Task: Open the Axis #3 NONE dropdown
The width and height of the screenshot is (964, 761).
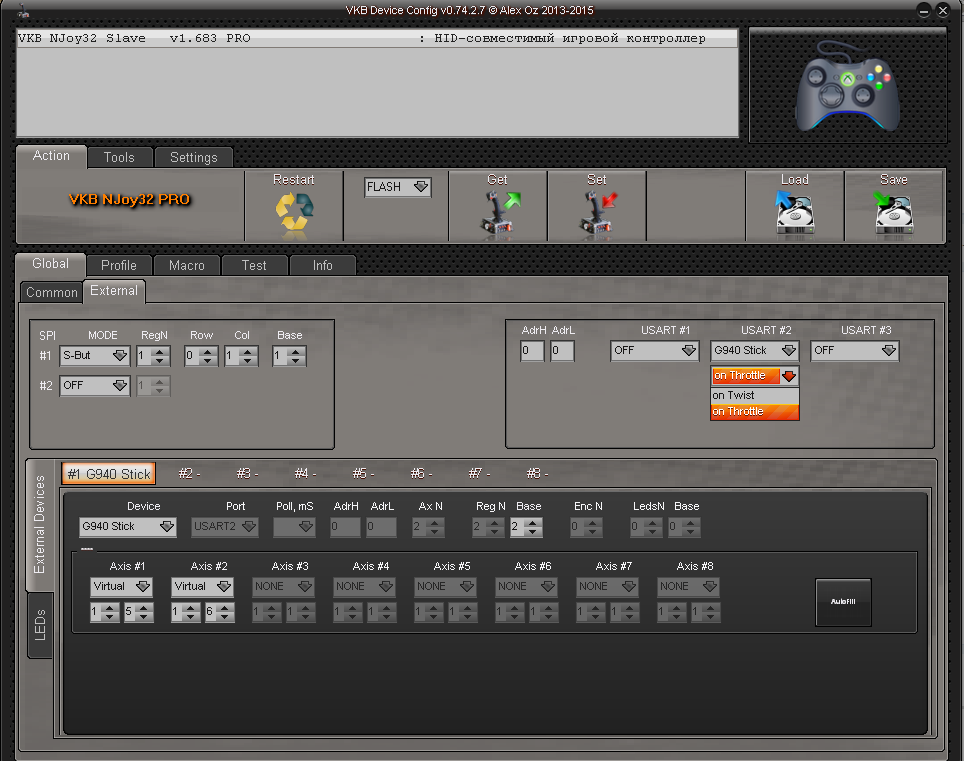Action: click(x=283, y=586)
